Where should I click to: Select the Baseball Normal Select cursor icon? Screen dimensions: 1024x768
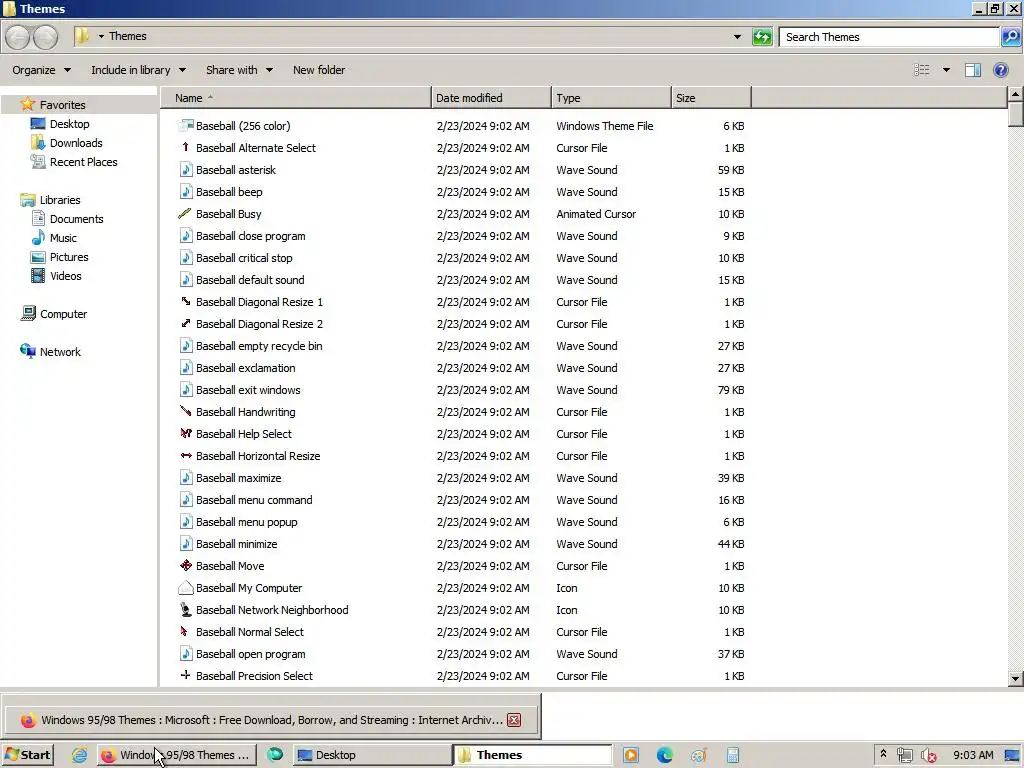(185, 632)
